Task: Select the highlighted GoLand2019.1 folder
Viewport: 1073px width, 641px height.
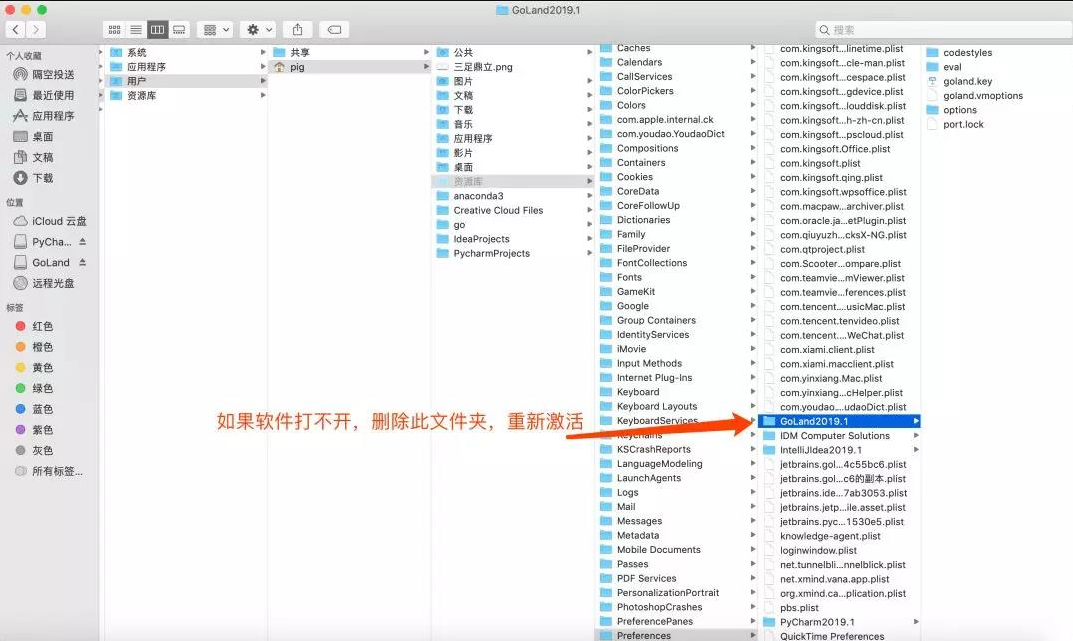Action: tap(840, 421)
